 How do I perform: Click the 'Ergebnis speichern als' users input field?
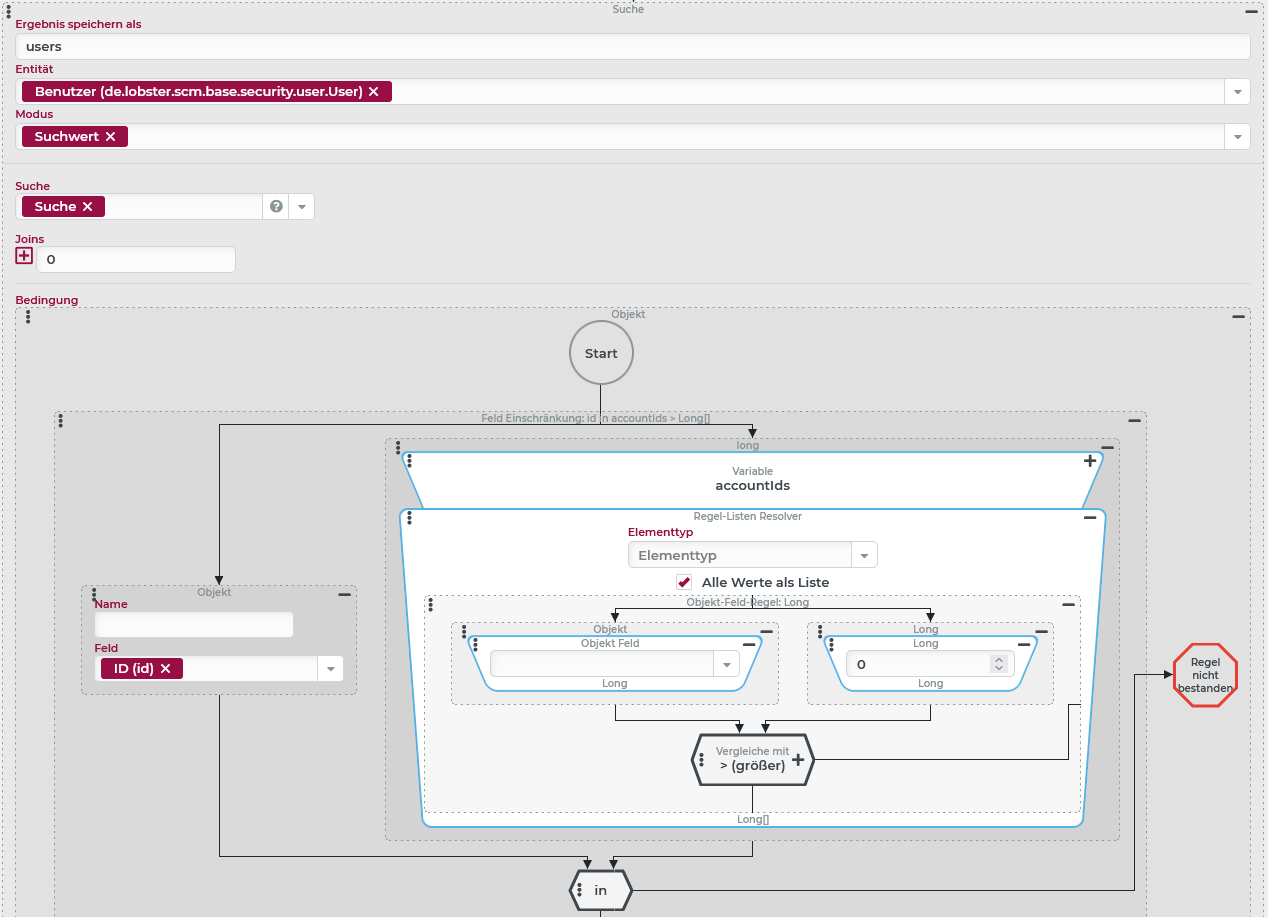coord(632,47)
